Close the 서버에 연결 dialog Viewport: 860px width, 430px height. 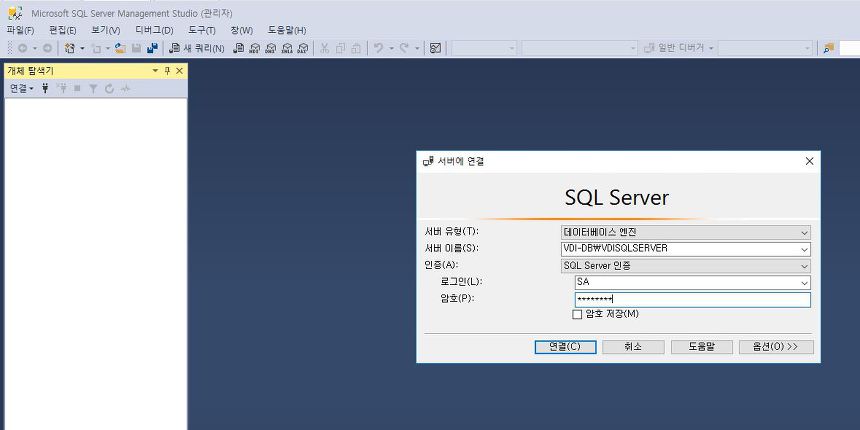click(809, 161)
